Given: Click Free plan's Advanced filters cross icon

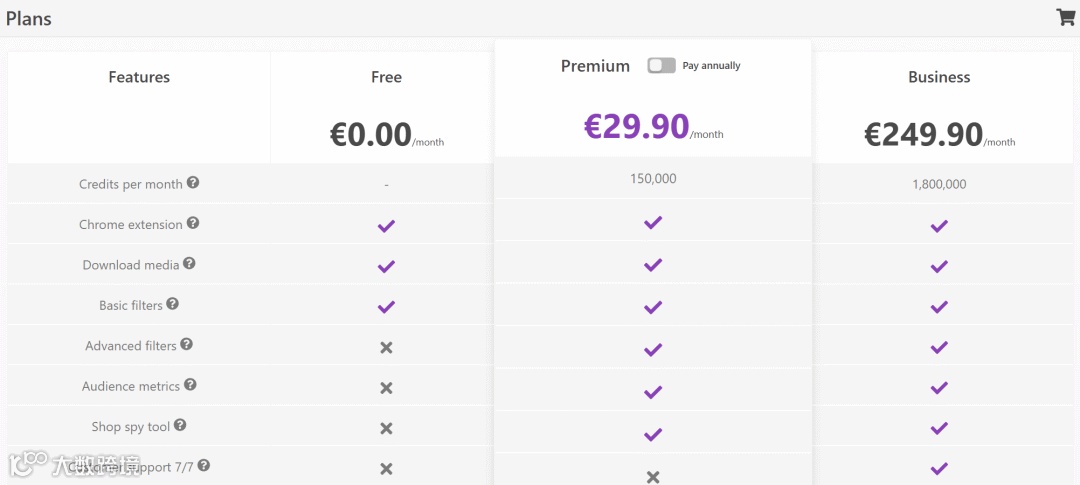Looking at the screenshot, I should [386, 347].
